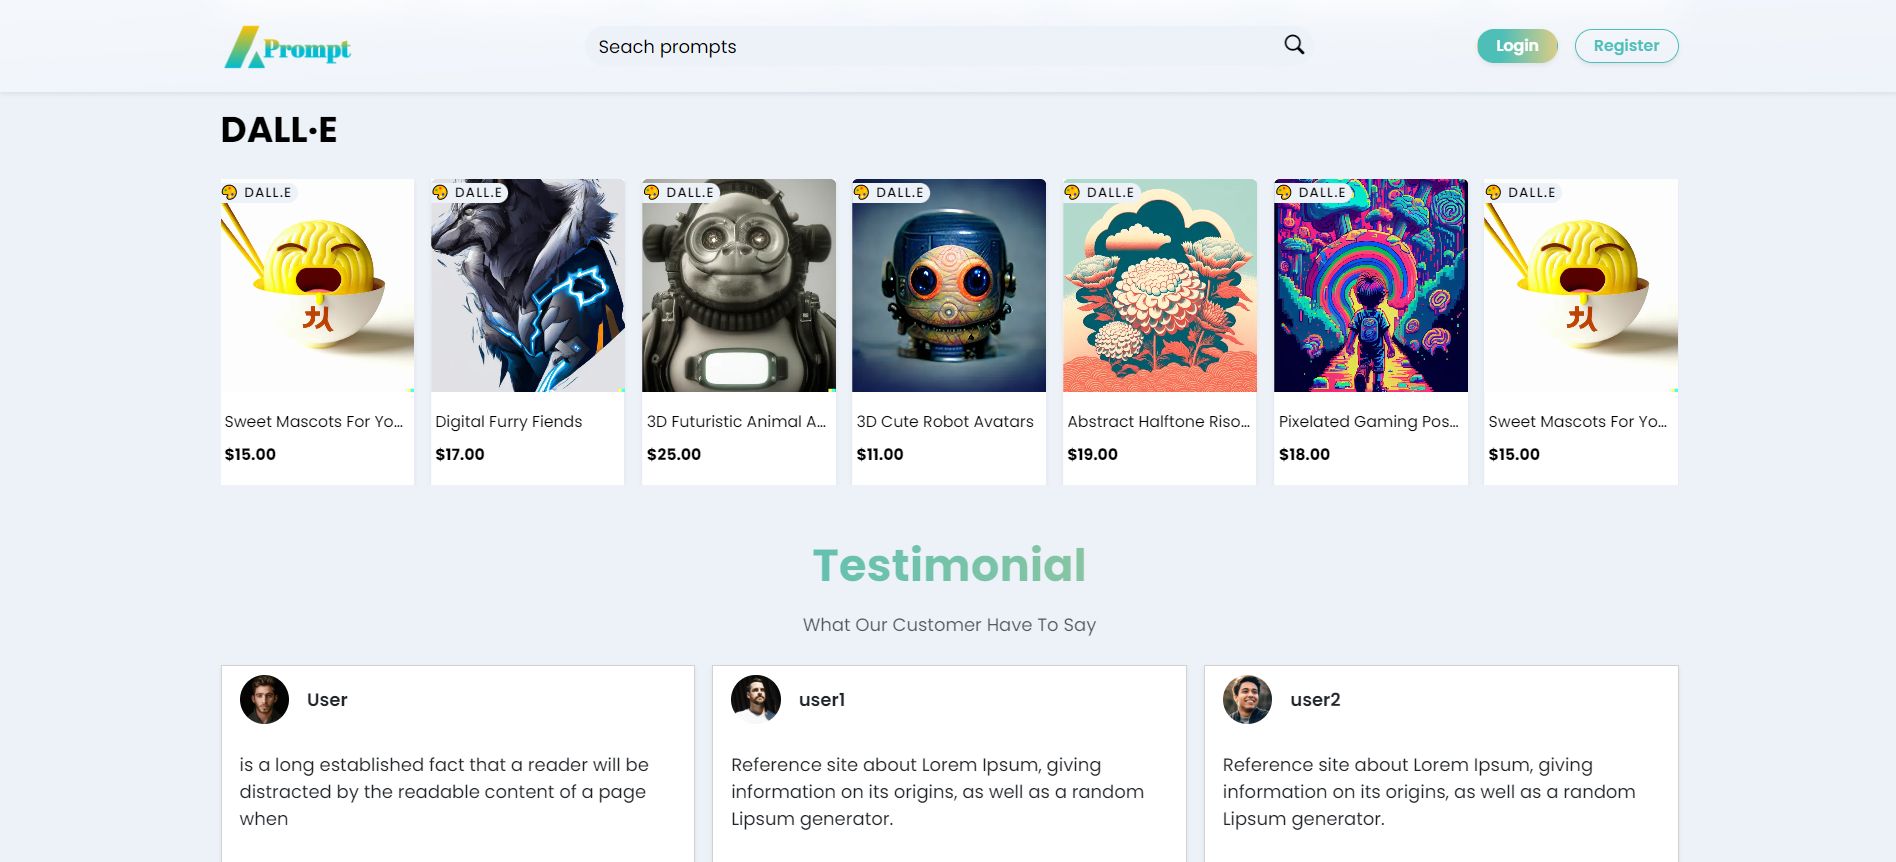The width and height of the screenshot is (1896, 862).
Task: Click the search magnifier icon
Action: click(1294, 45)
